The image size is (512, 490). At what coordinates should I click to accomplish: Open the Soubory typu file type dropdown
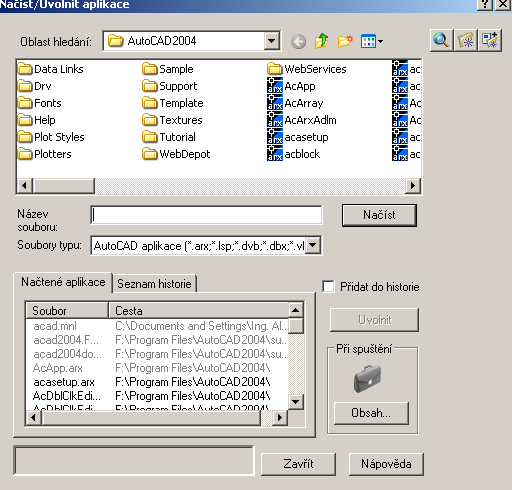(x=313, y=246)
